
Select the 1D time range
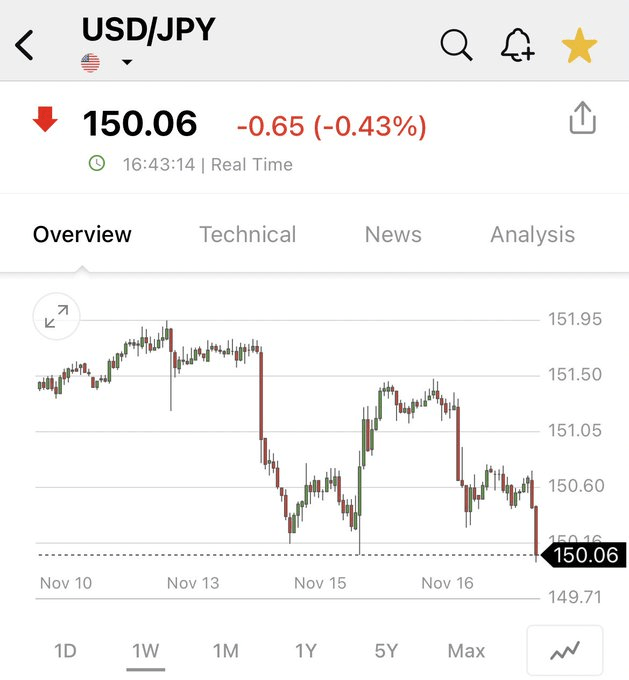[65, 651]
